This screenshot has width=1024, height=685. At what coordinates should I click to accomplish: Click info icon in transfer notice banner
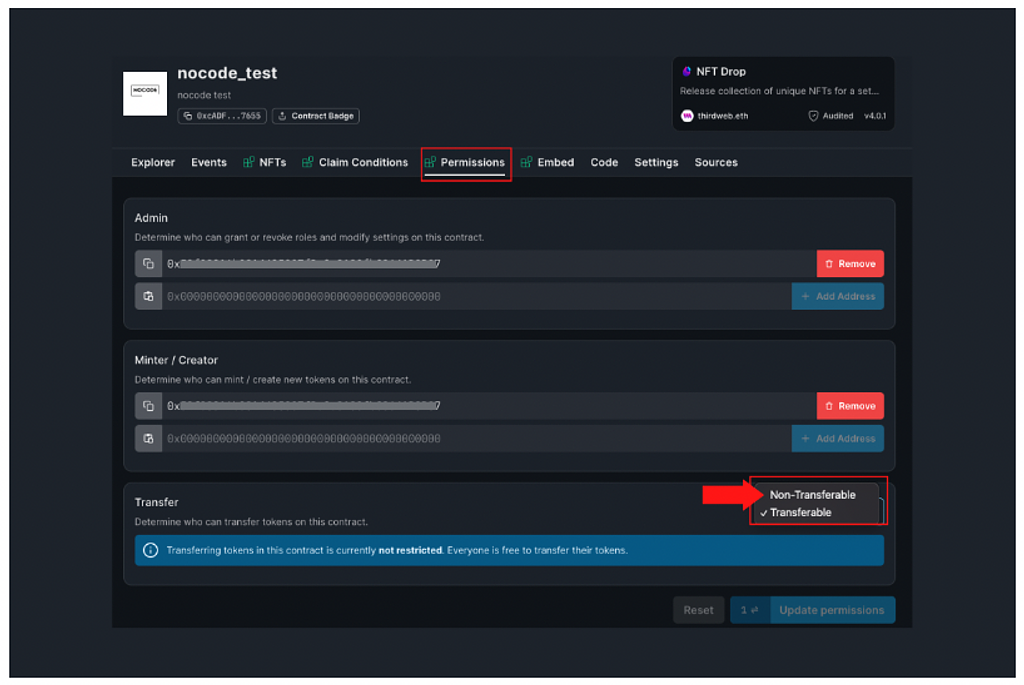[151, 550]
